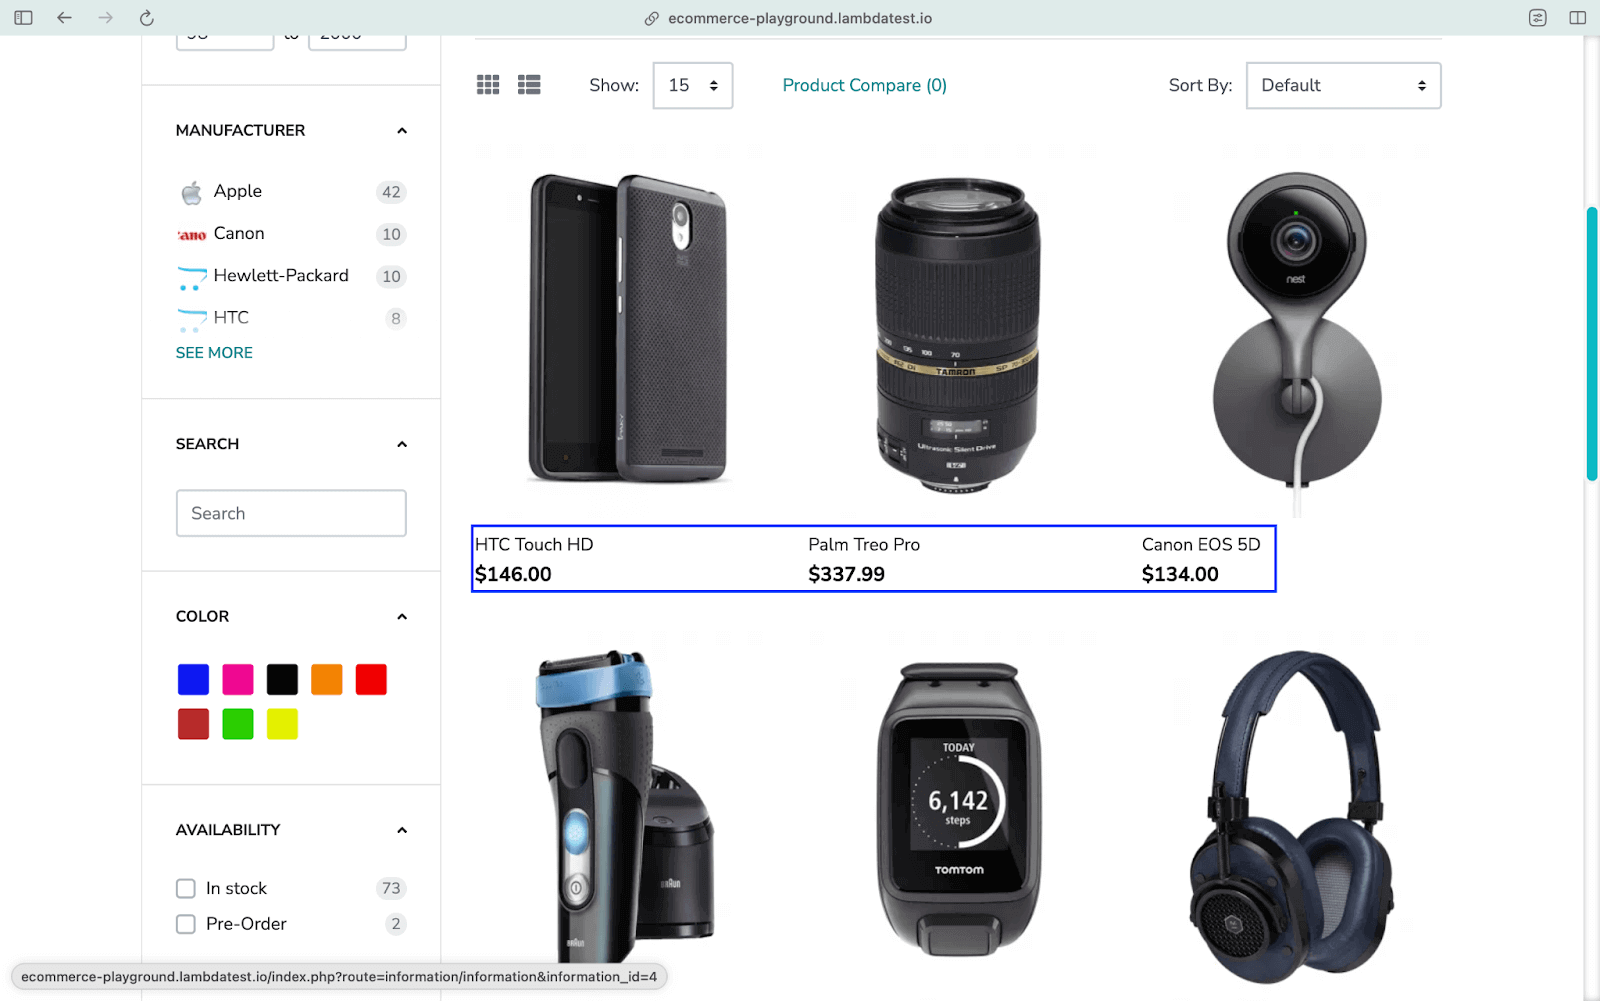This screenshot has width=1600, height=1001.
Task: Select the yellow color swatch
Action: (282, 724)
